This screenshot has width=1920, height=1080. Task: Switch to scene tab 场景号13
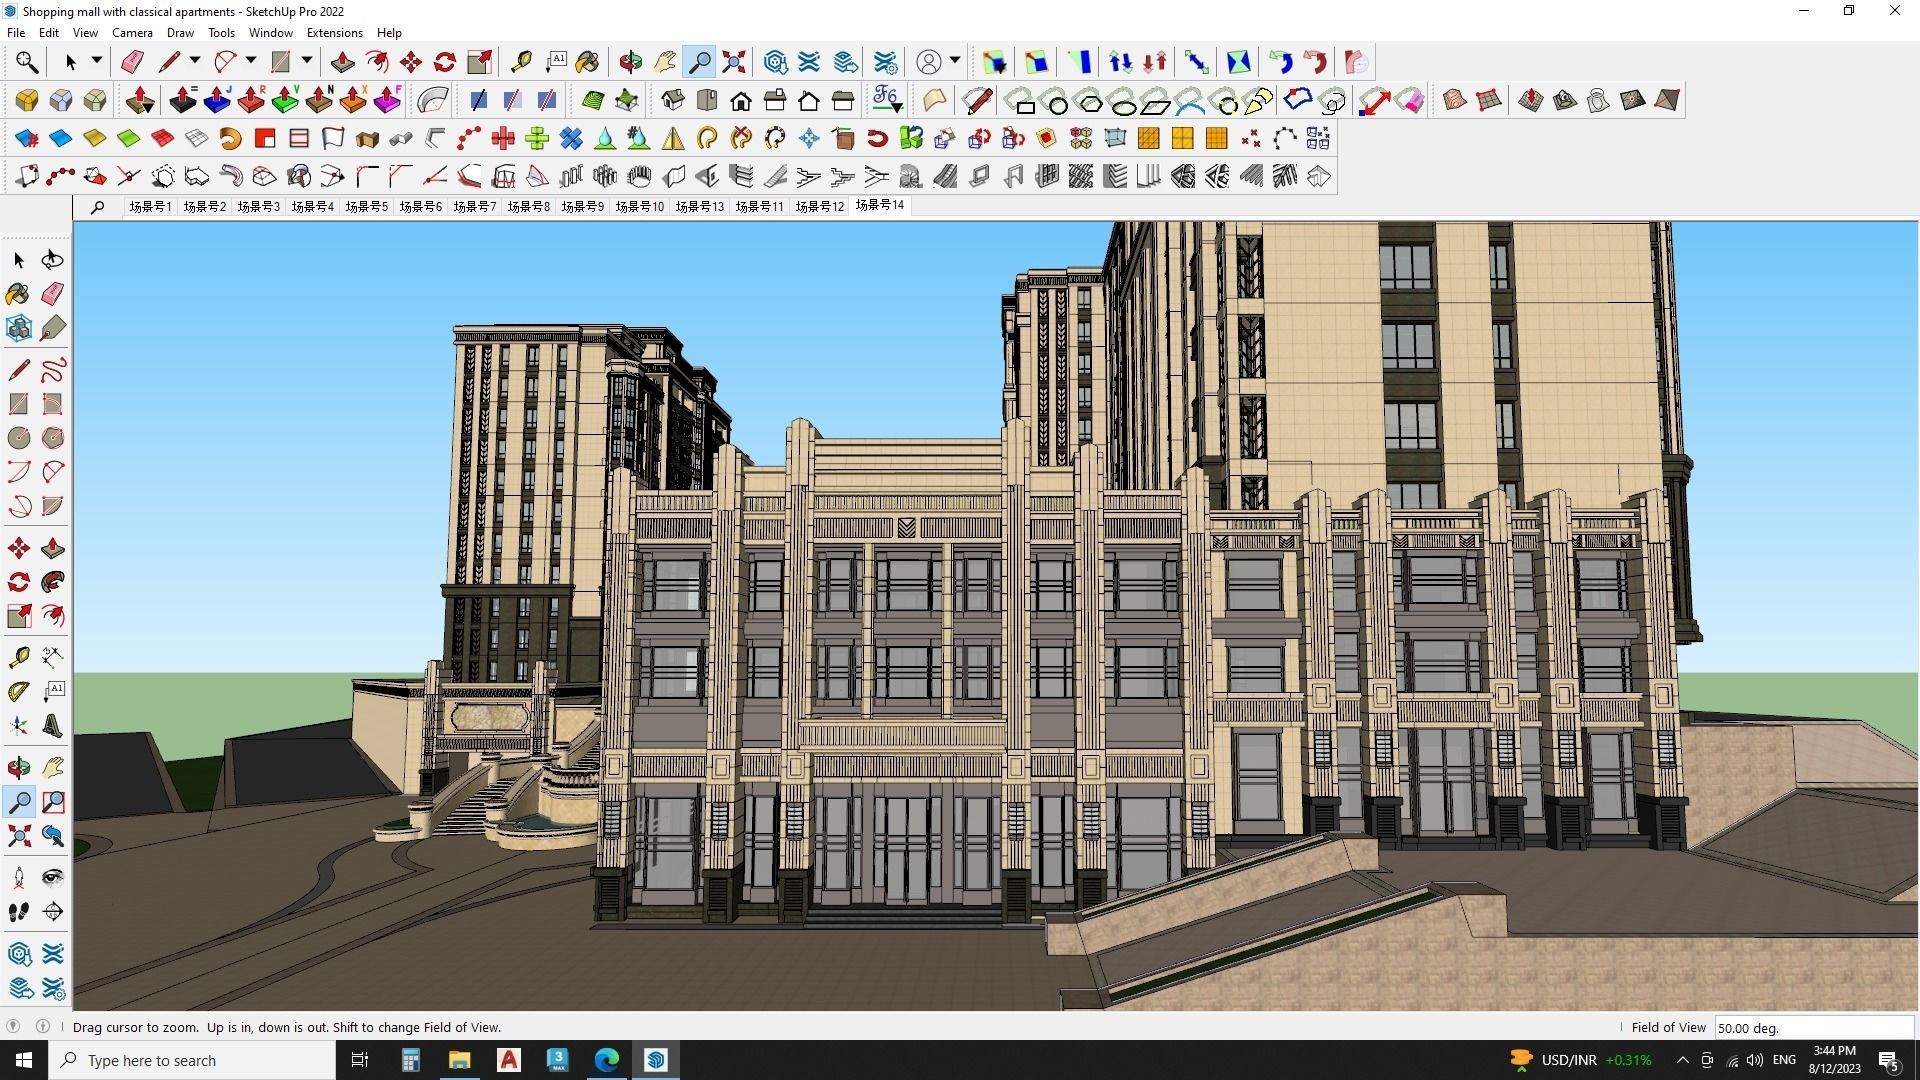(x=699, y=207)
